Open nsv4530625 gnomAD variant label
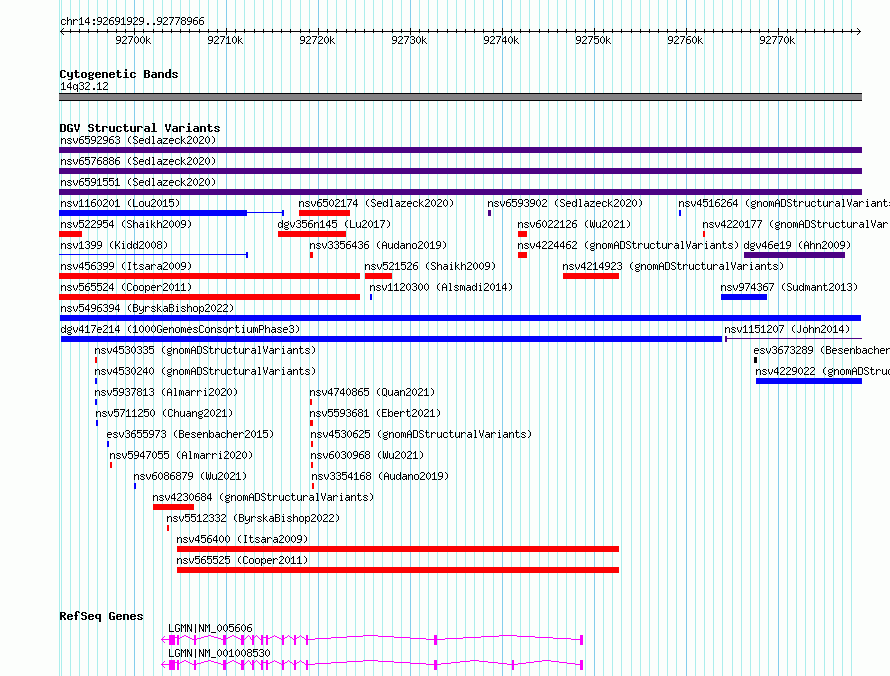This screenshot has height=676, width=890. [x=421, y=434]
